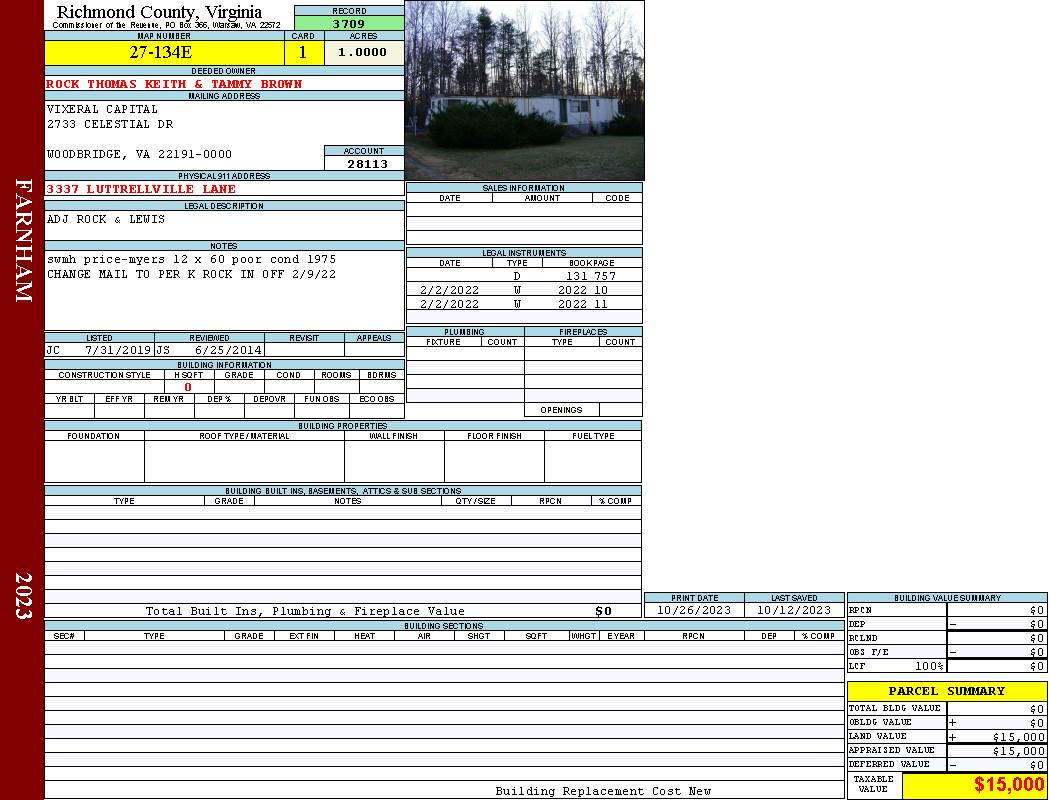Click the deeded owner name in red
This screenshot has height=800, width=1050.
click(174, 84)
